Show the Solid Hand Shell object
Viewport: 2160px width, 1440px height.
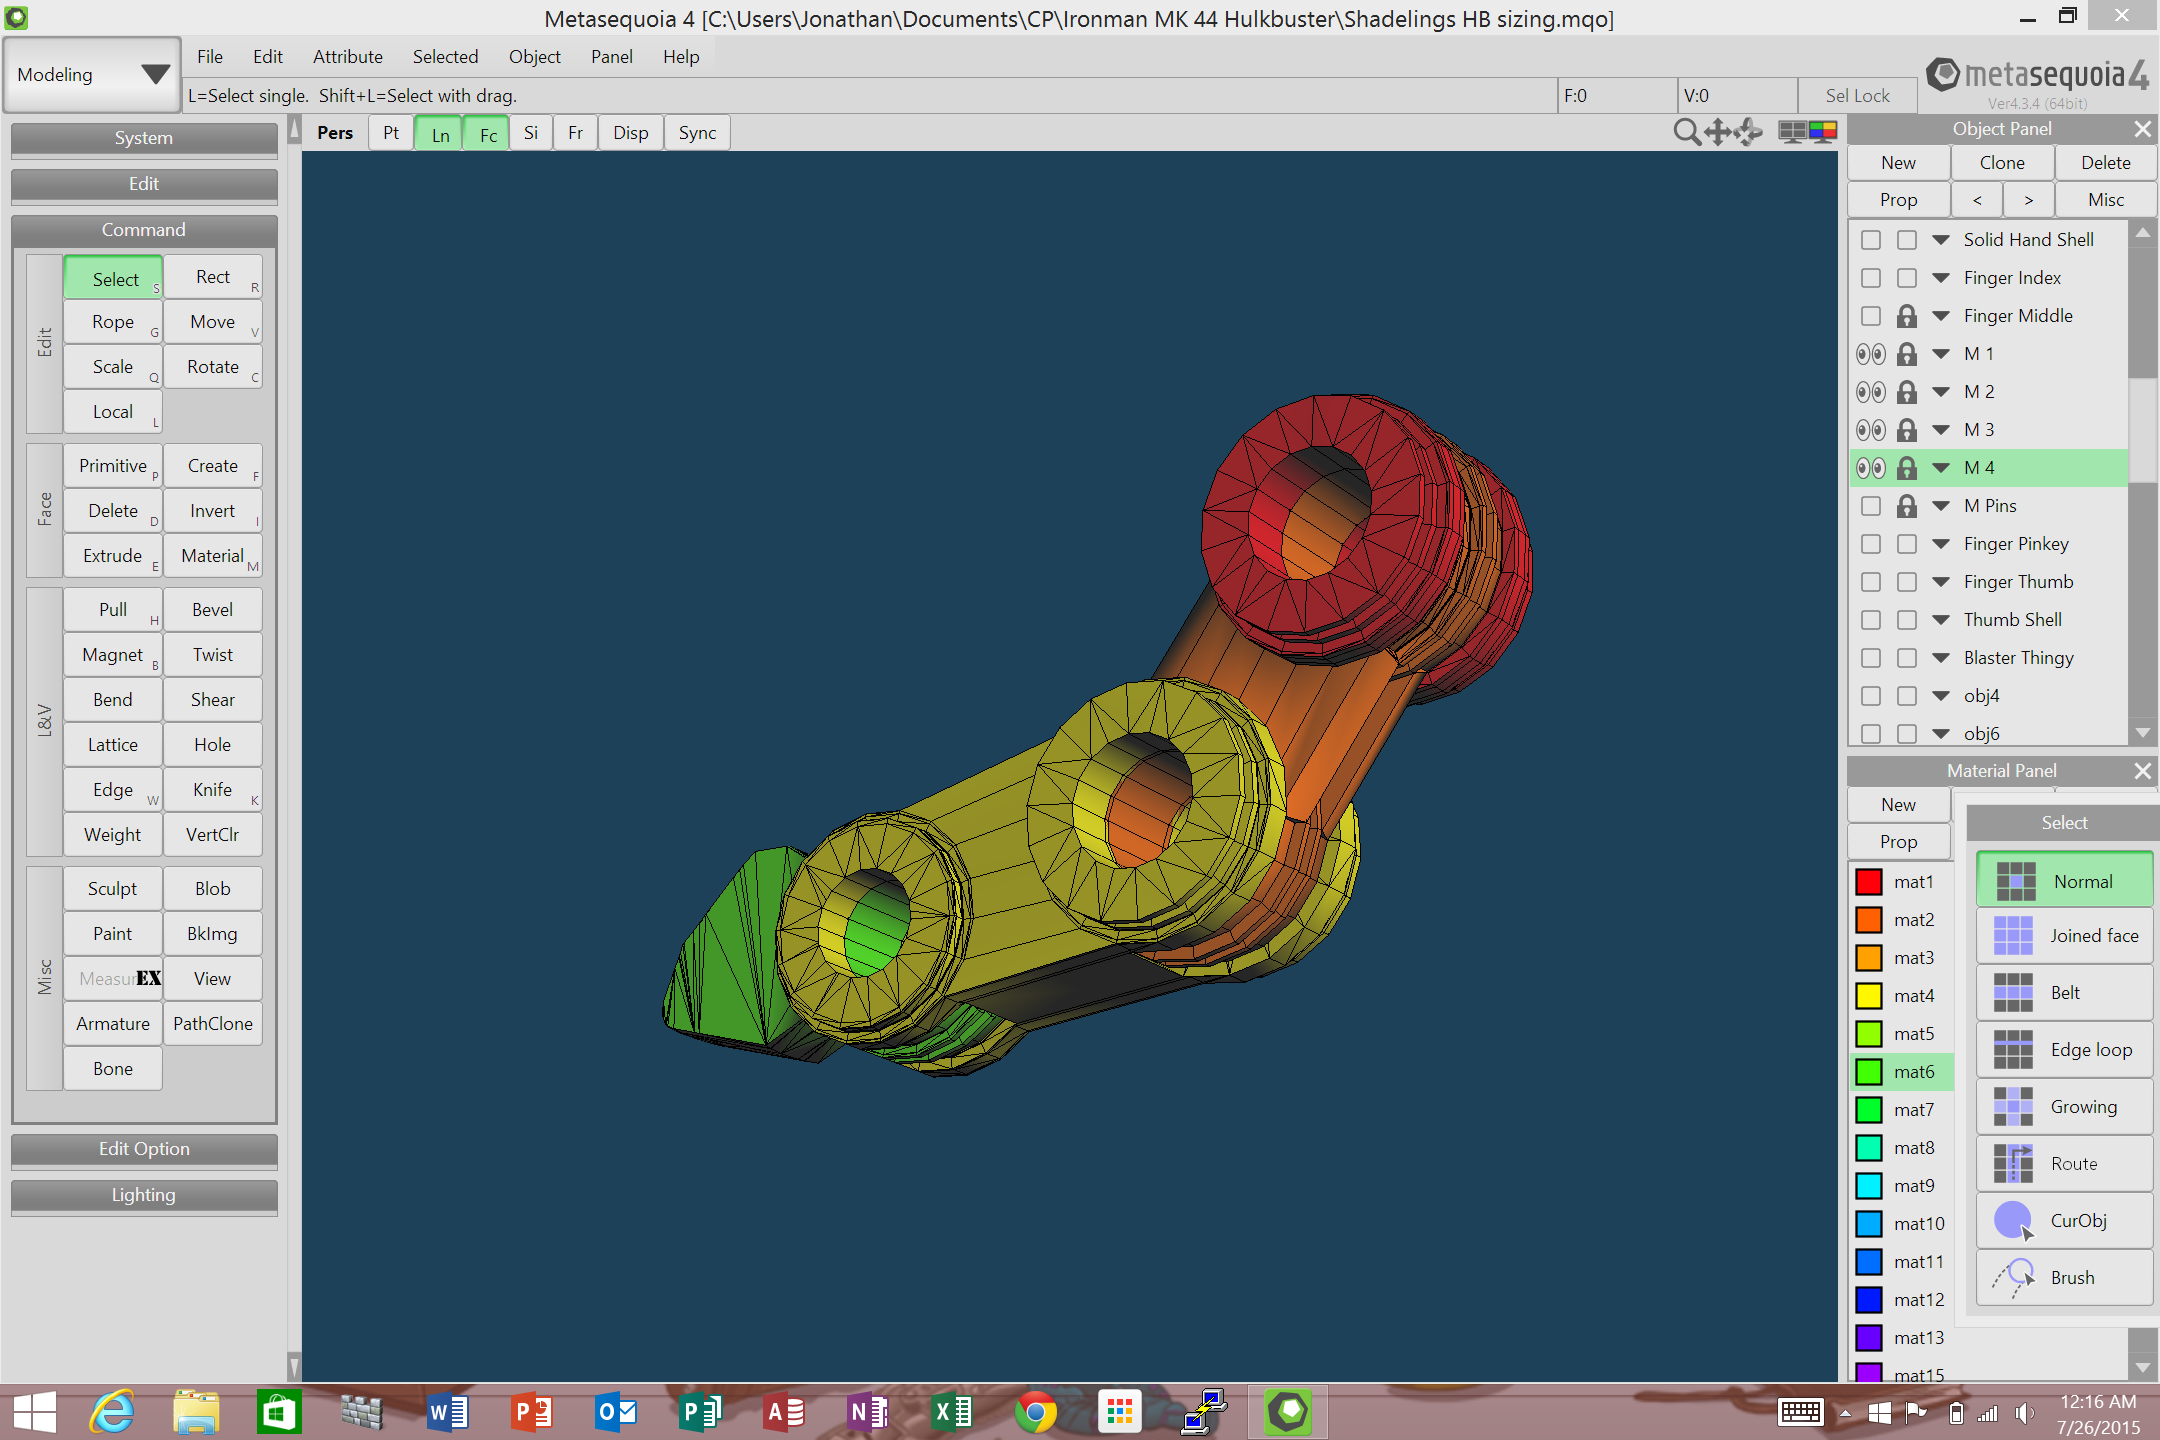click(x=1871, y=240)
